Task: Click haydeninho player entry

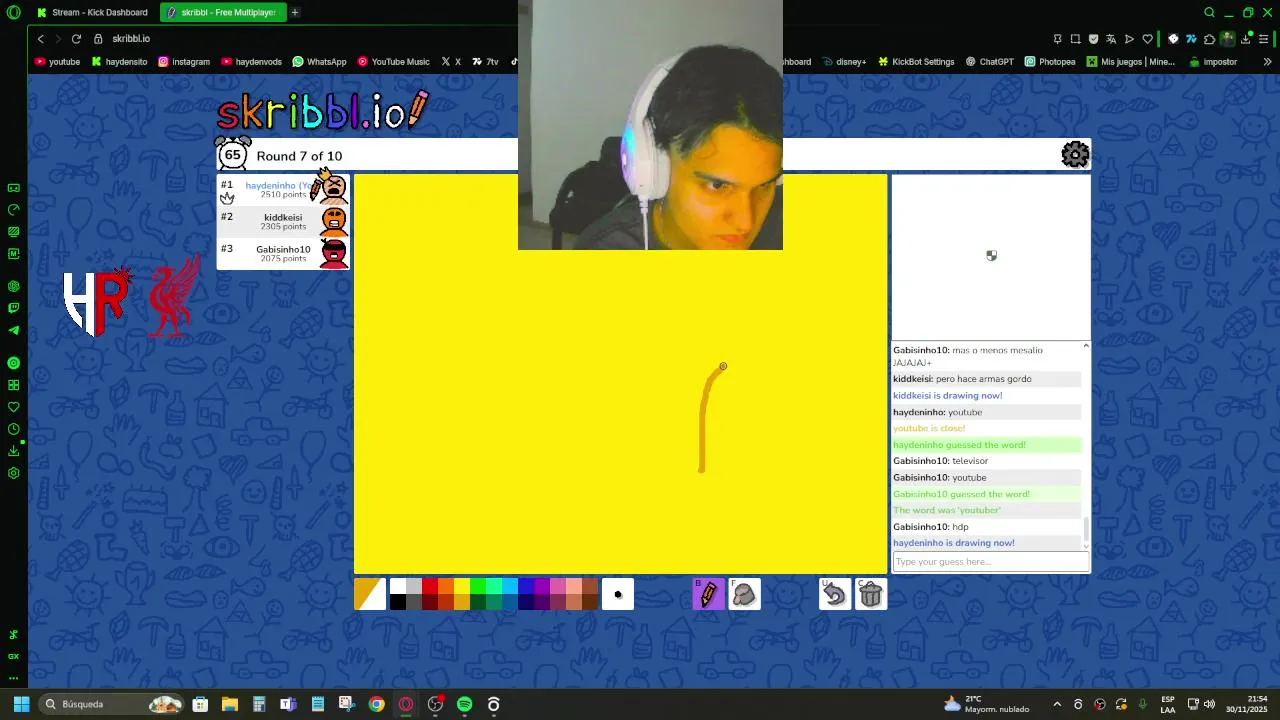Action: point(283,189)
